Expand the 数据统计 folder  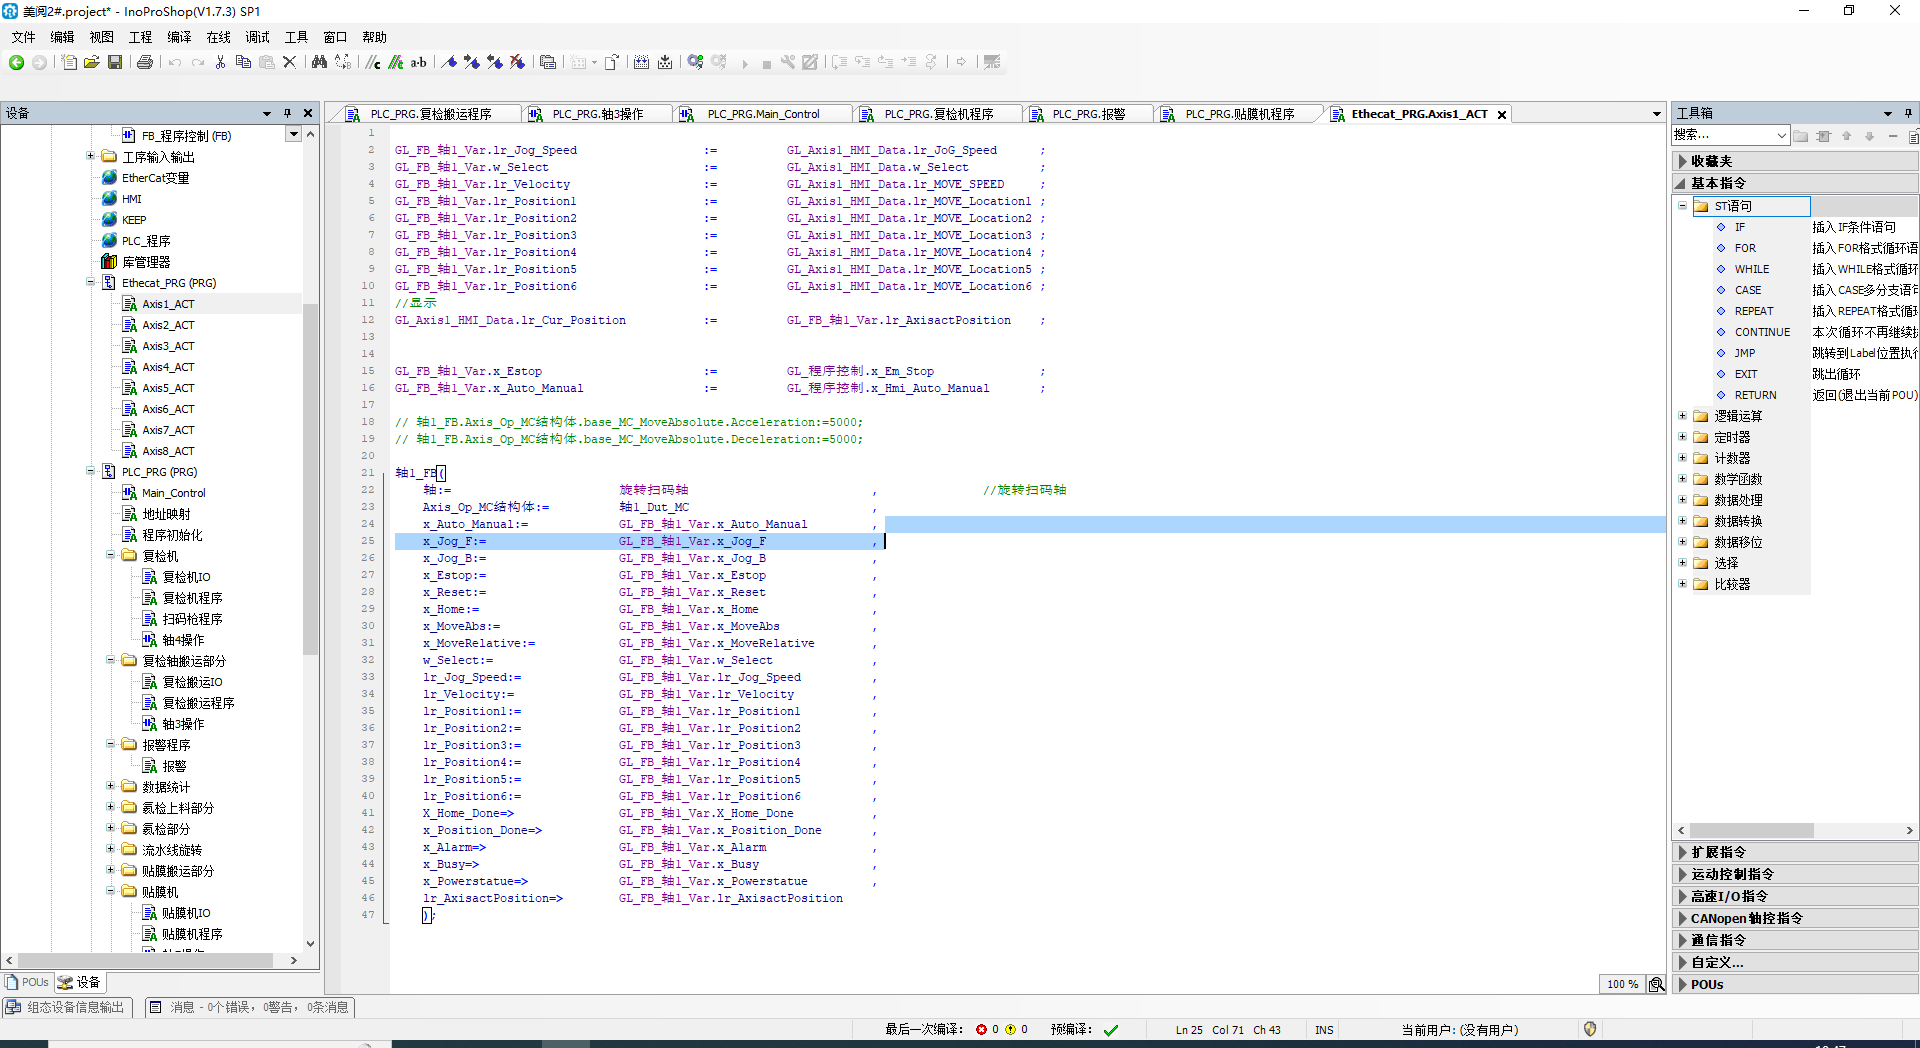110,786
